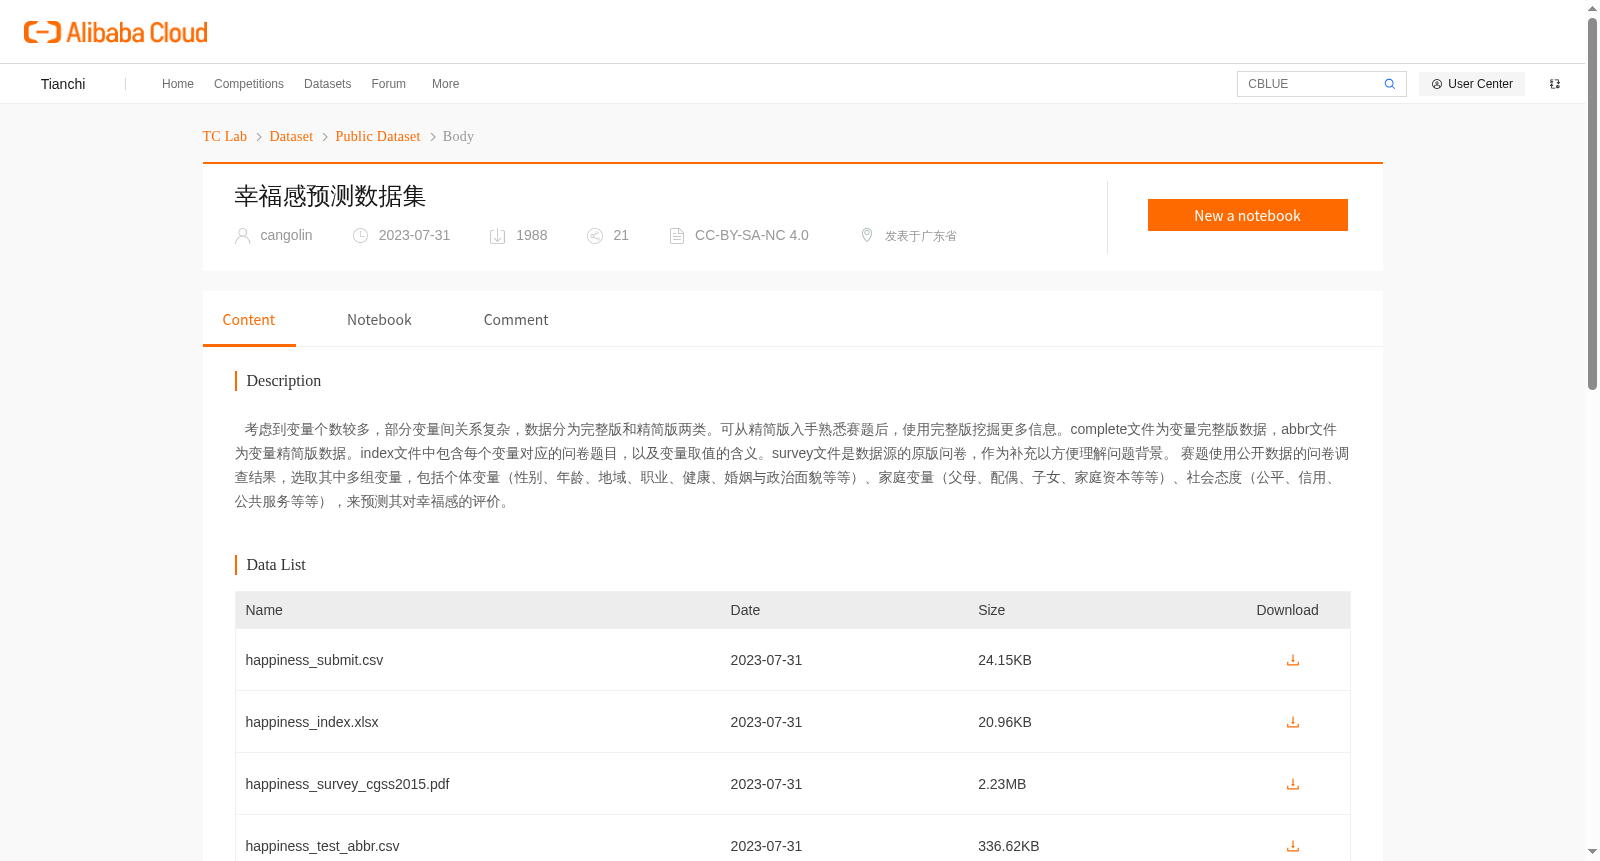Click the share icon beside 21
The image size is (1600, 861).
[594, 236]
